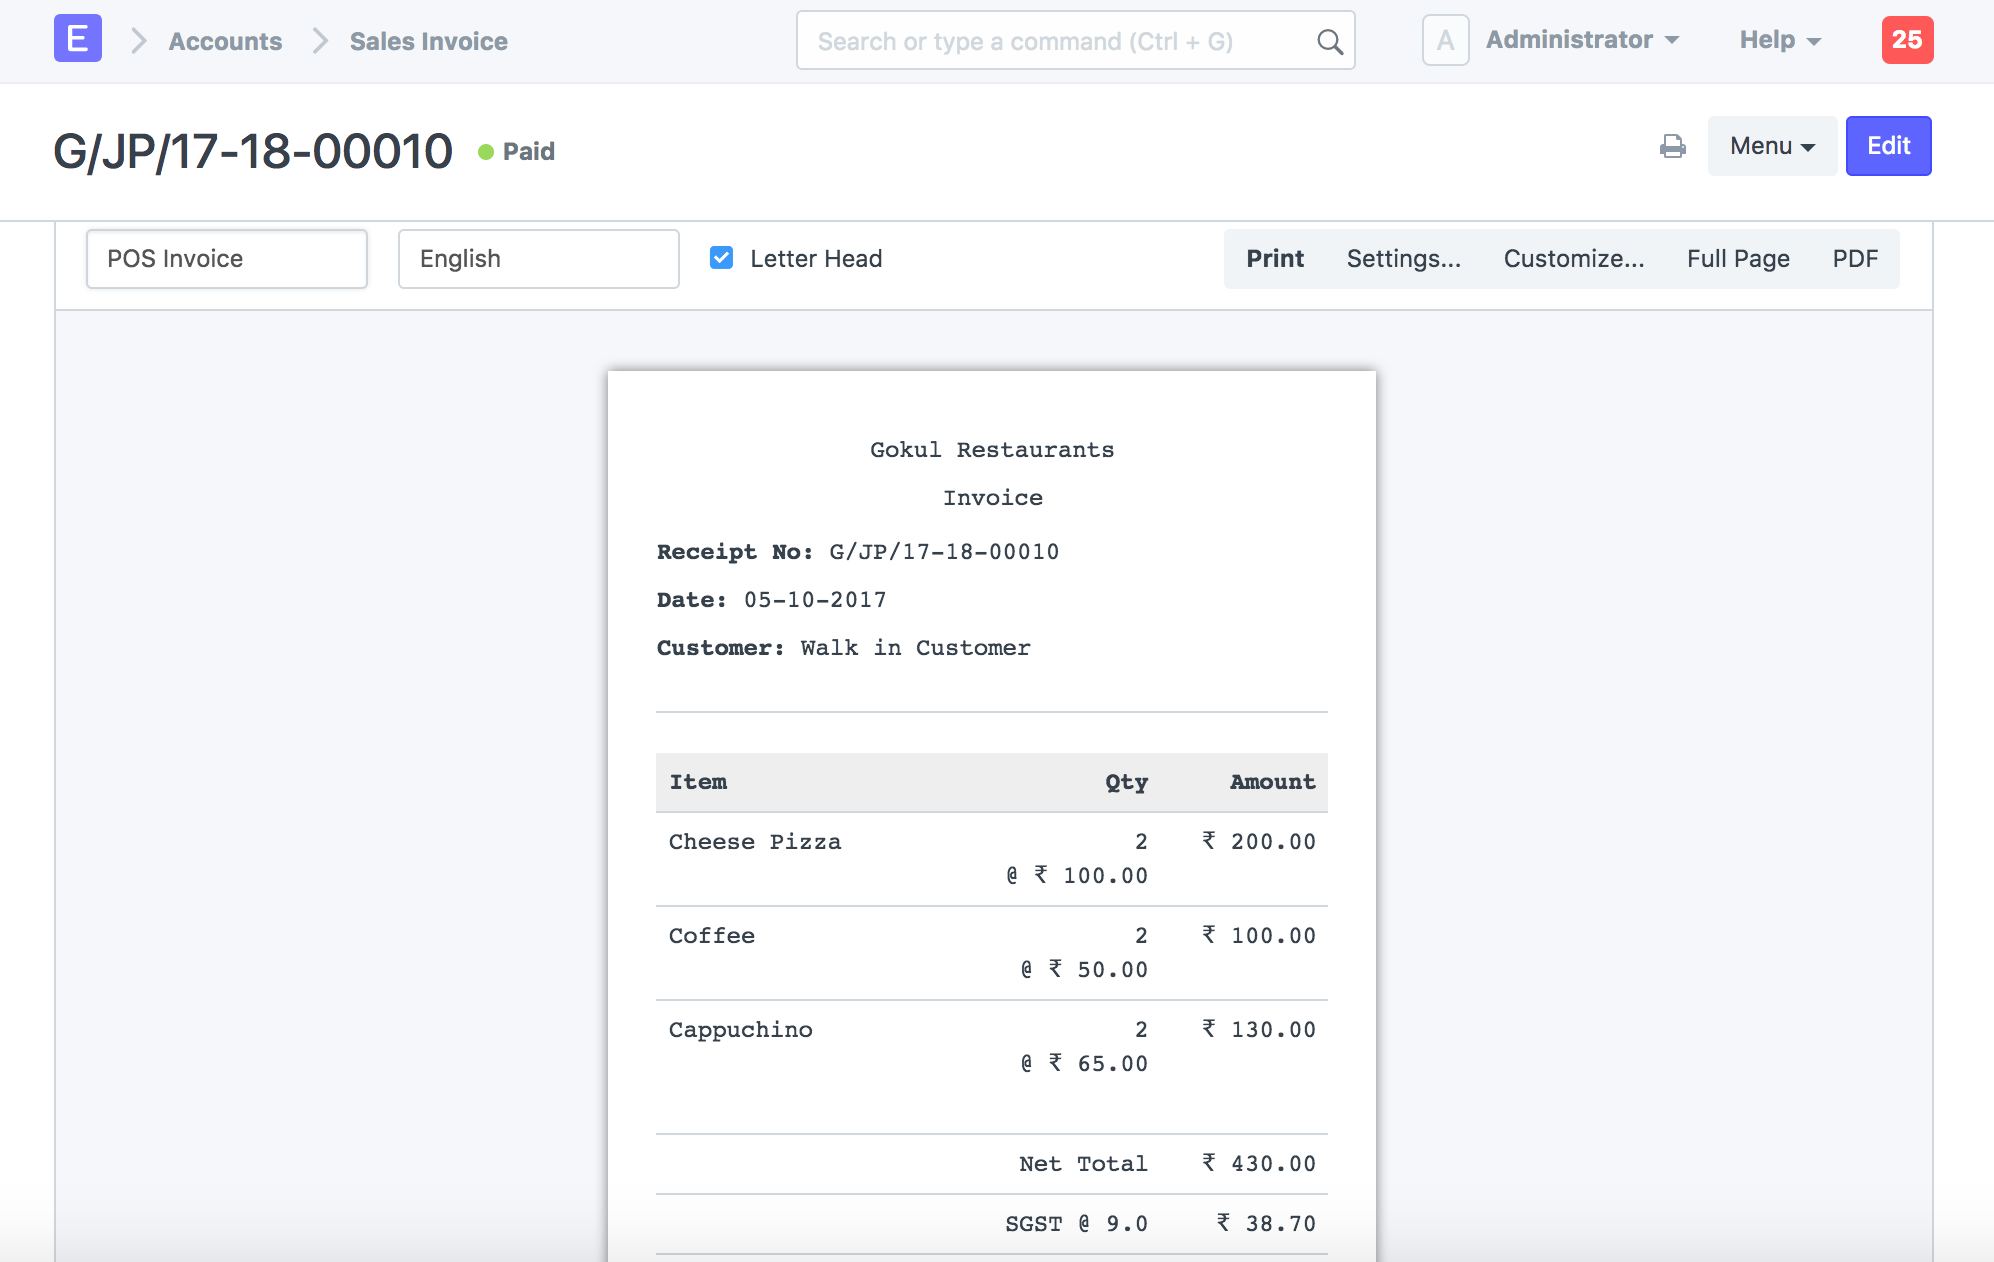1994x1262 pixels.
Task: Go to Accounts breadcrumb
Action: click(x=225, y=41)
